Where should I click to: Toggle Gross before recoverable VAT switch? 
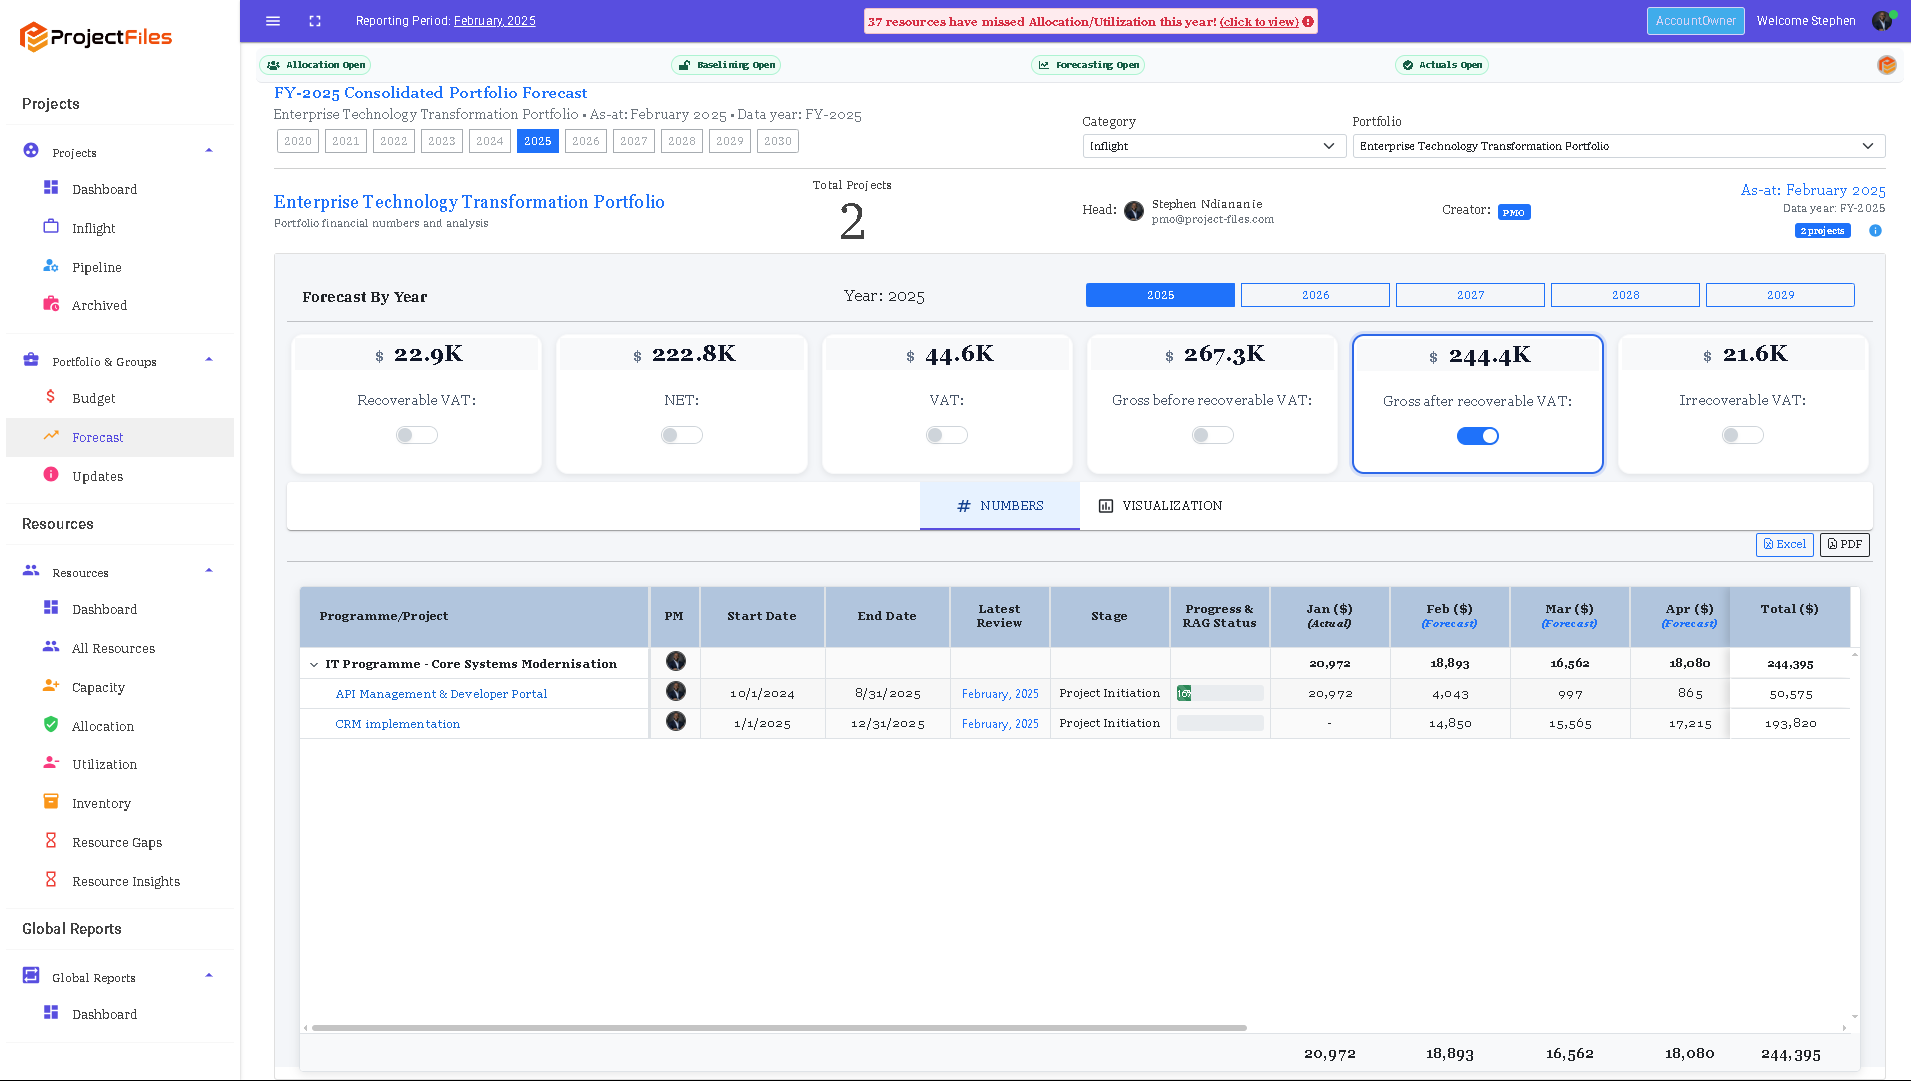(1212, 435)
